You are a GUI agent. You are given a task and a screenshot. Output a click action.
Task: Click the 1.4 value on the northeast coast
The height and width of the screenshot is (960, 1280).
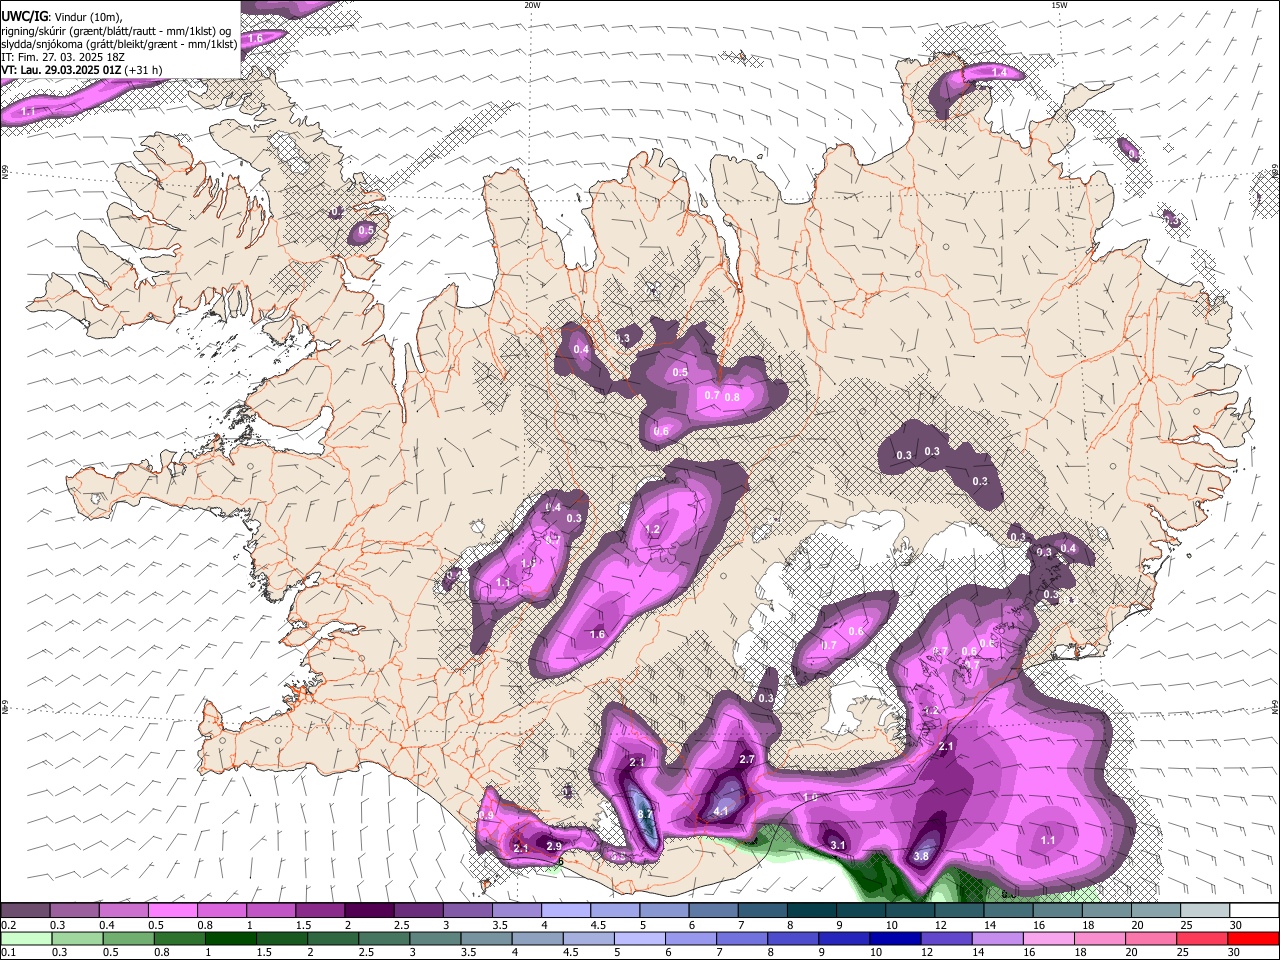click(x=999, y=72)
